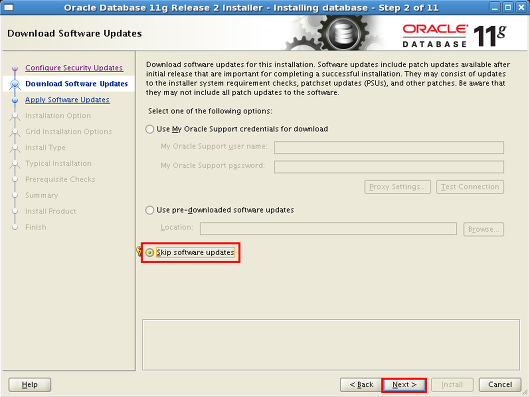The image size is (530, 397).
Task: Click Prerequisite Checks step text
Action: click(x=60, y=179)
